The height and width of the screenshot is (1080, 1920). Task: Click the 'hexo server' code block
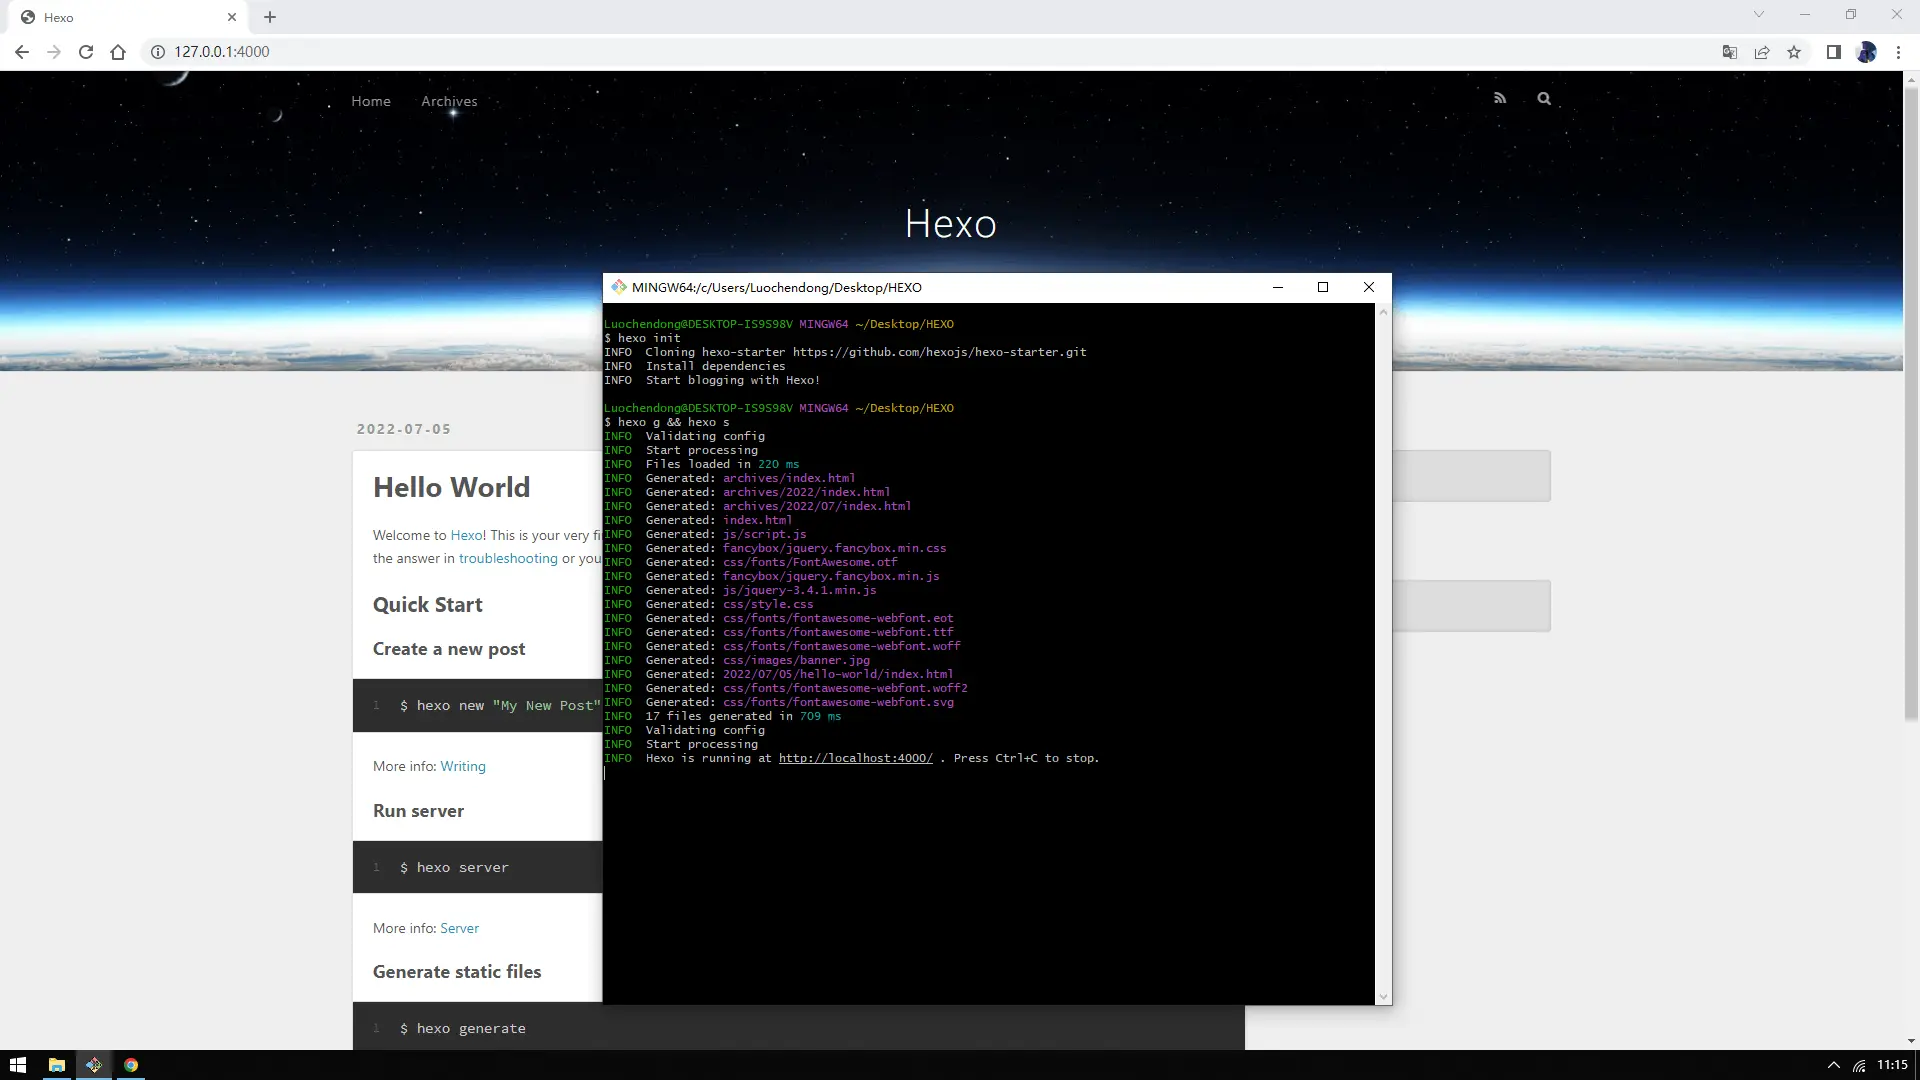[478, 867]
